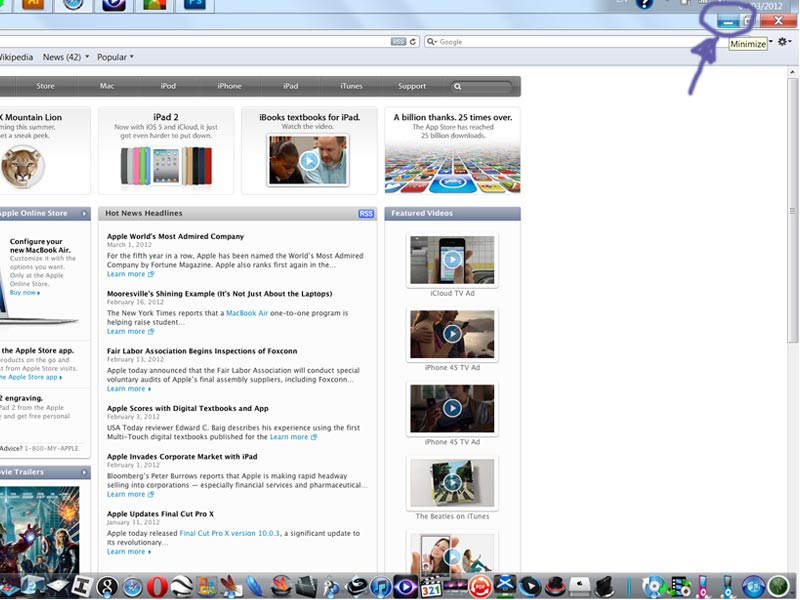Open the Wikipedia bookmark
Image resolution: width=800 pixels, height=600 pixels.
click(16, 57)
